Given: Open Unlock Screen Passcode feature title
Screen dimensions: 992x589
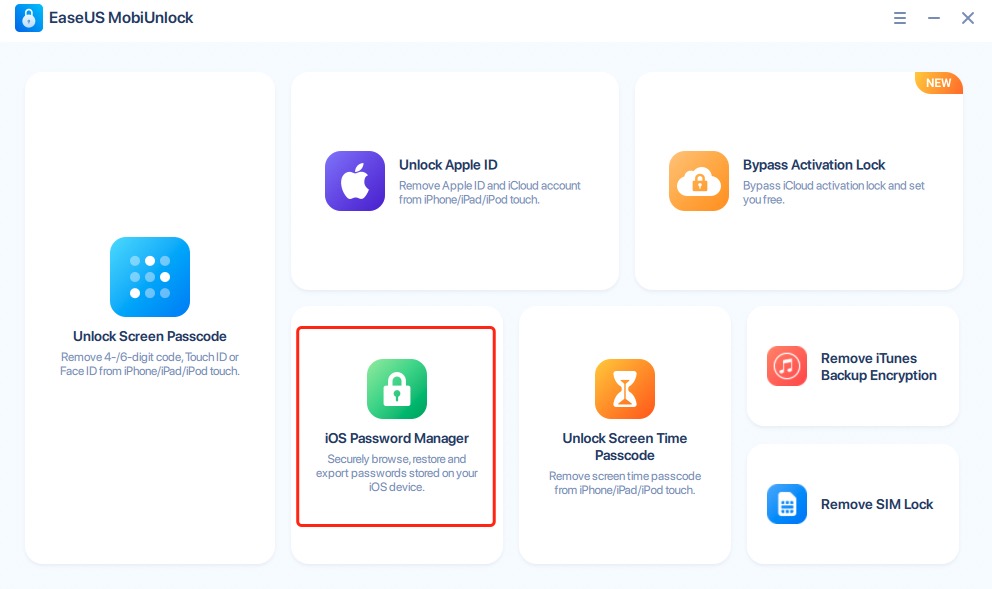Looking at the screenshot, I should click(150, 336).
